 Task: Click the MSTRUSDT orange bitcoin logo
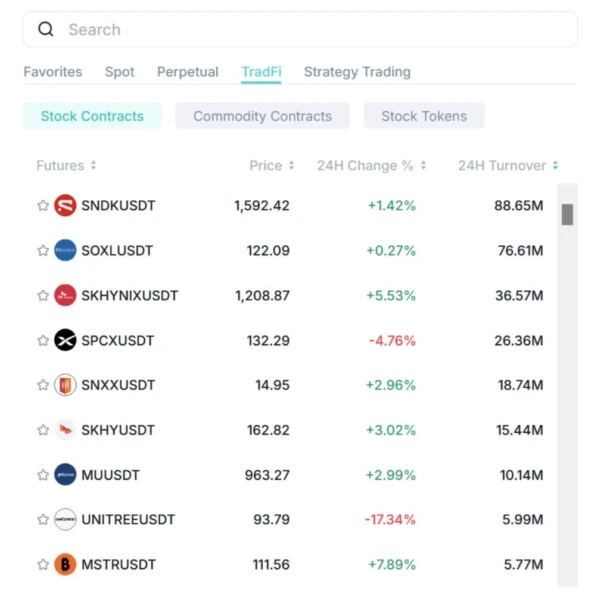(65, 564)
